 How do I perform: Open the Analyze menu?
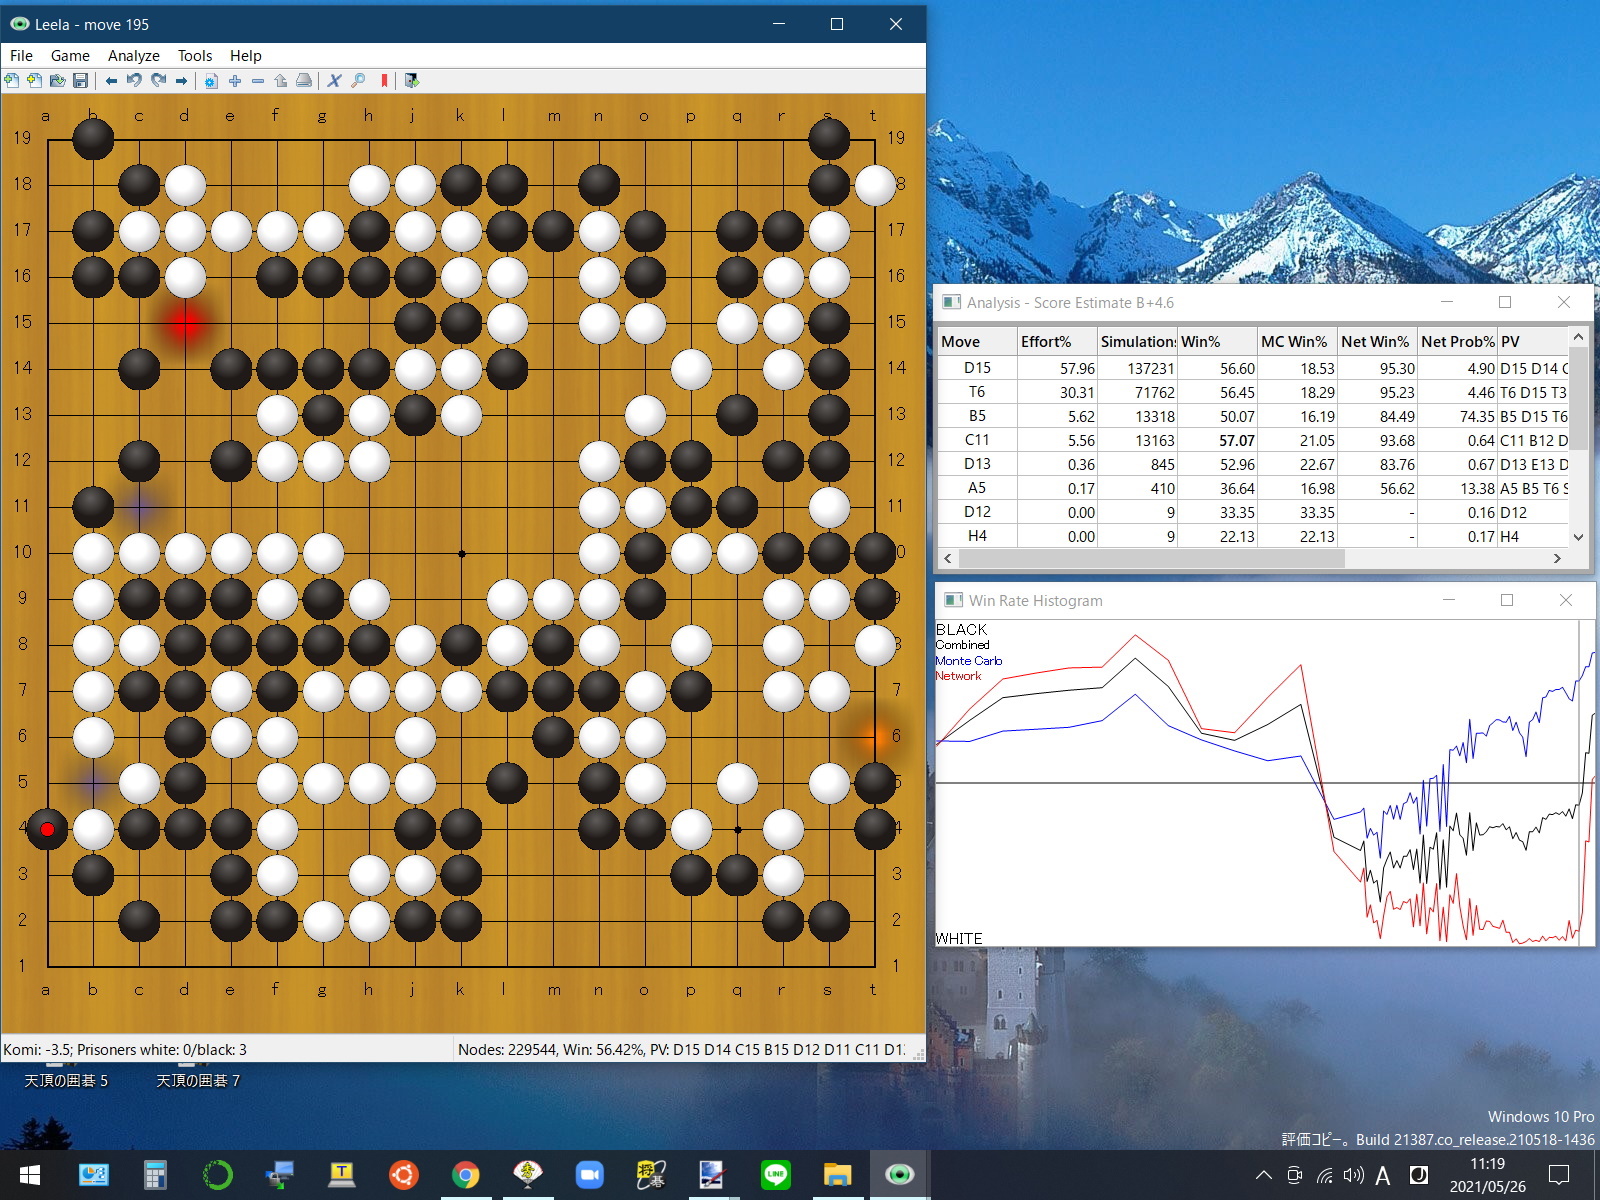[x=133, y=56]
